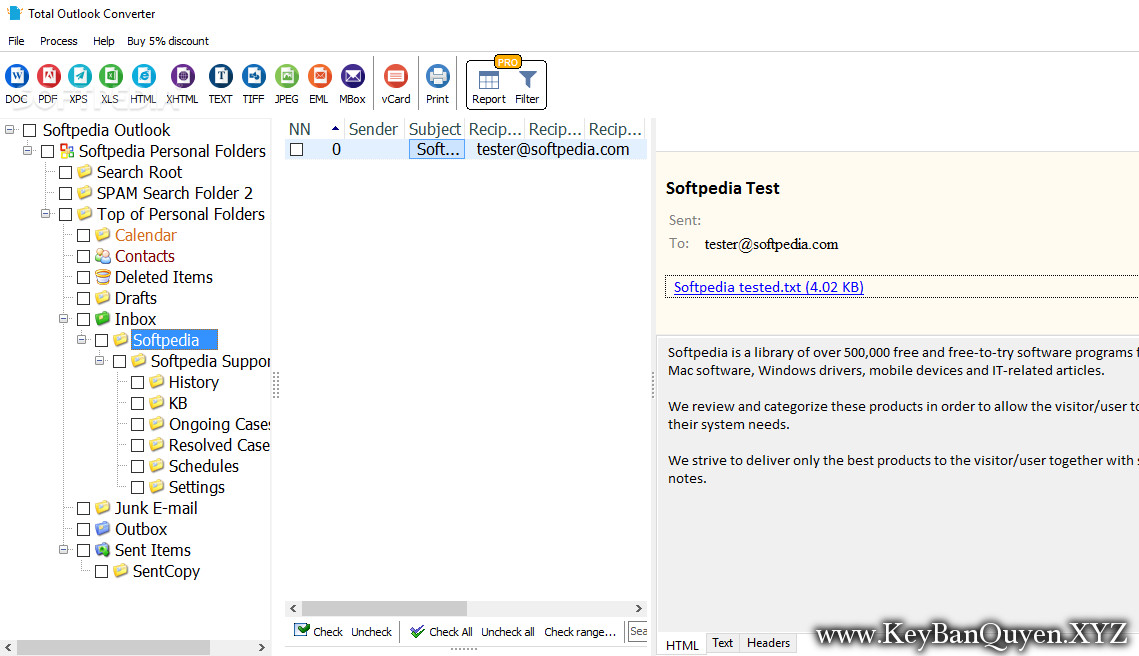Open the File menu
1139x656 pixels.
[x=16, y=41]
